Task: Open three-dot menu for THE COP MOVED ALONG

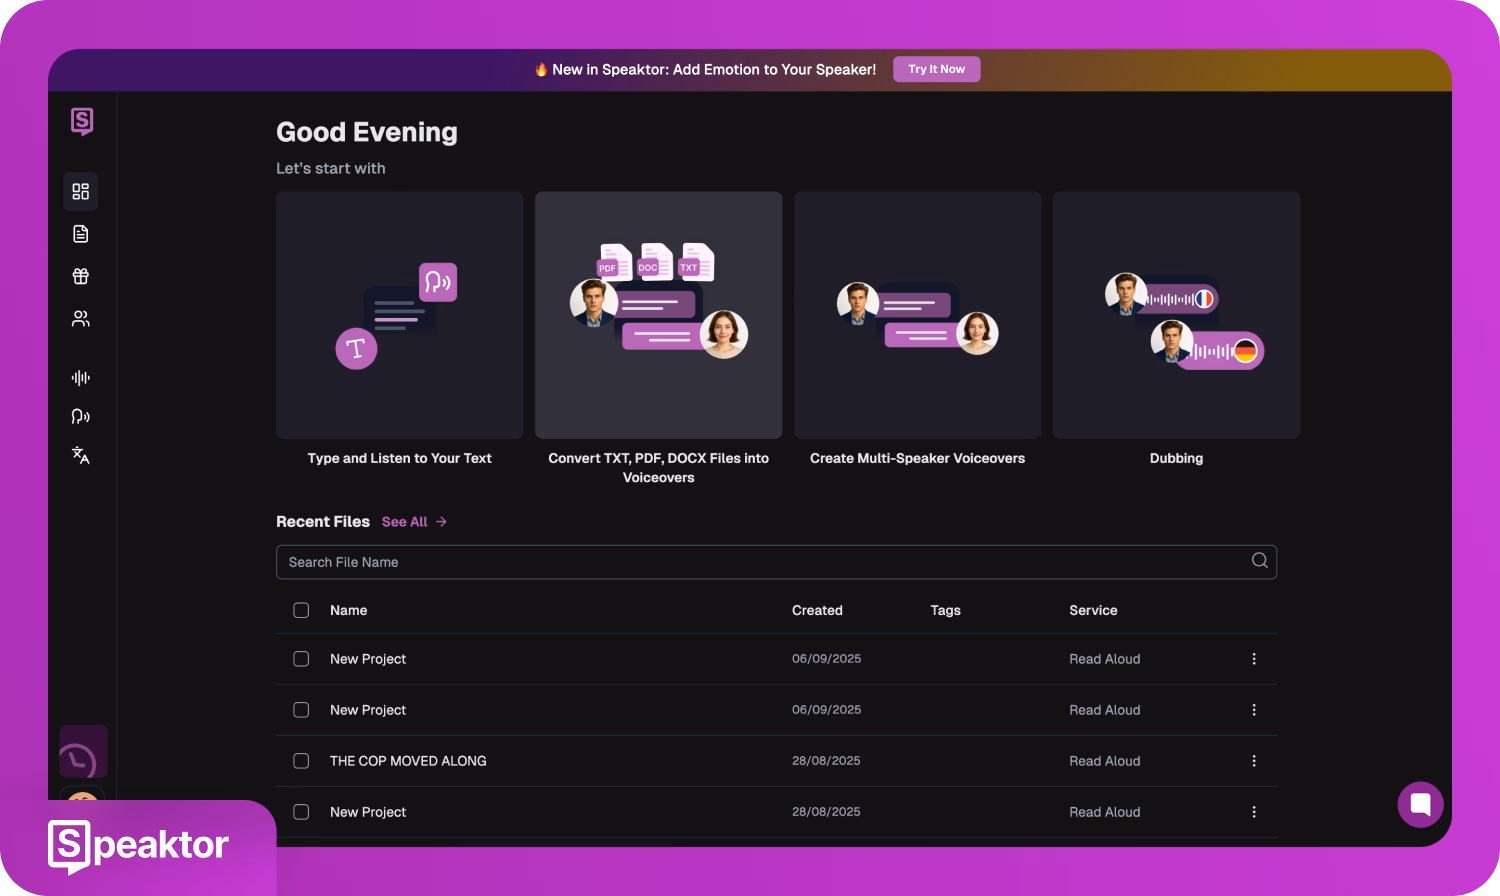Action: (x=1254, y=761)
